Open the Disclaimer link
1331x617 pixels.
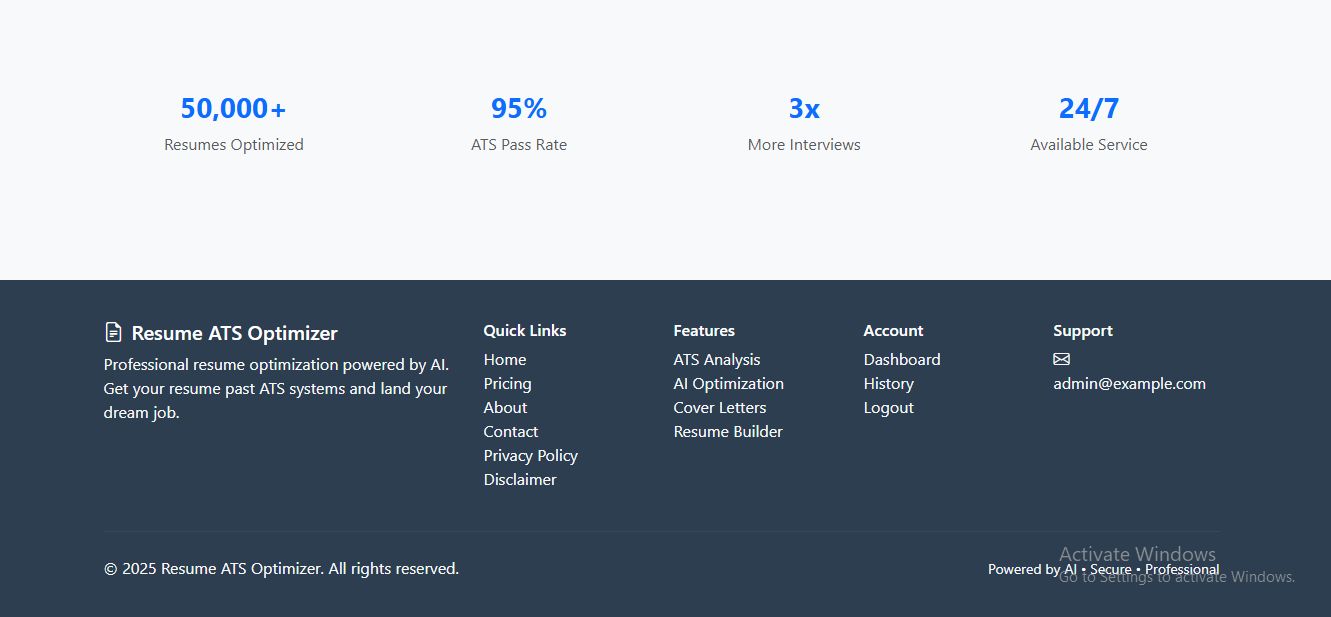[x=520, y=479]
